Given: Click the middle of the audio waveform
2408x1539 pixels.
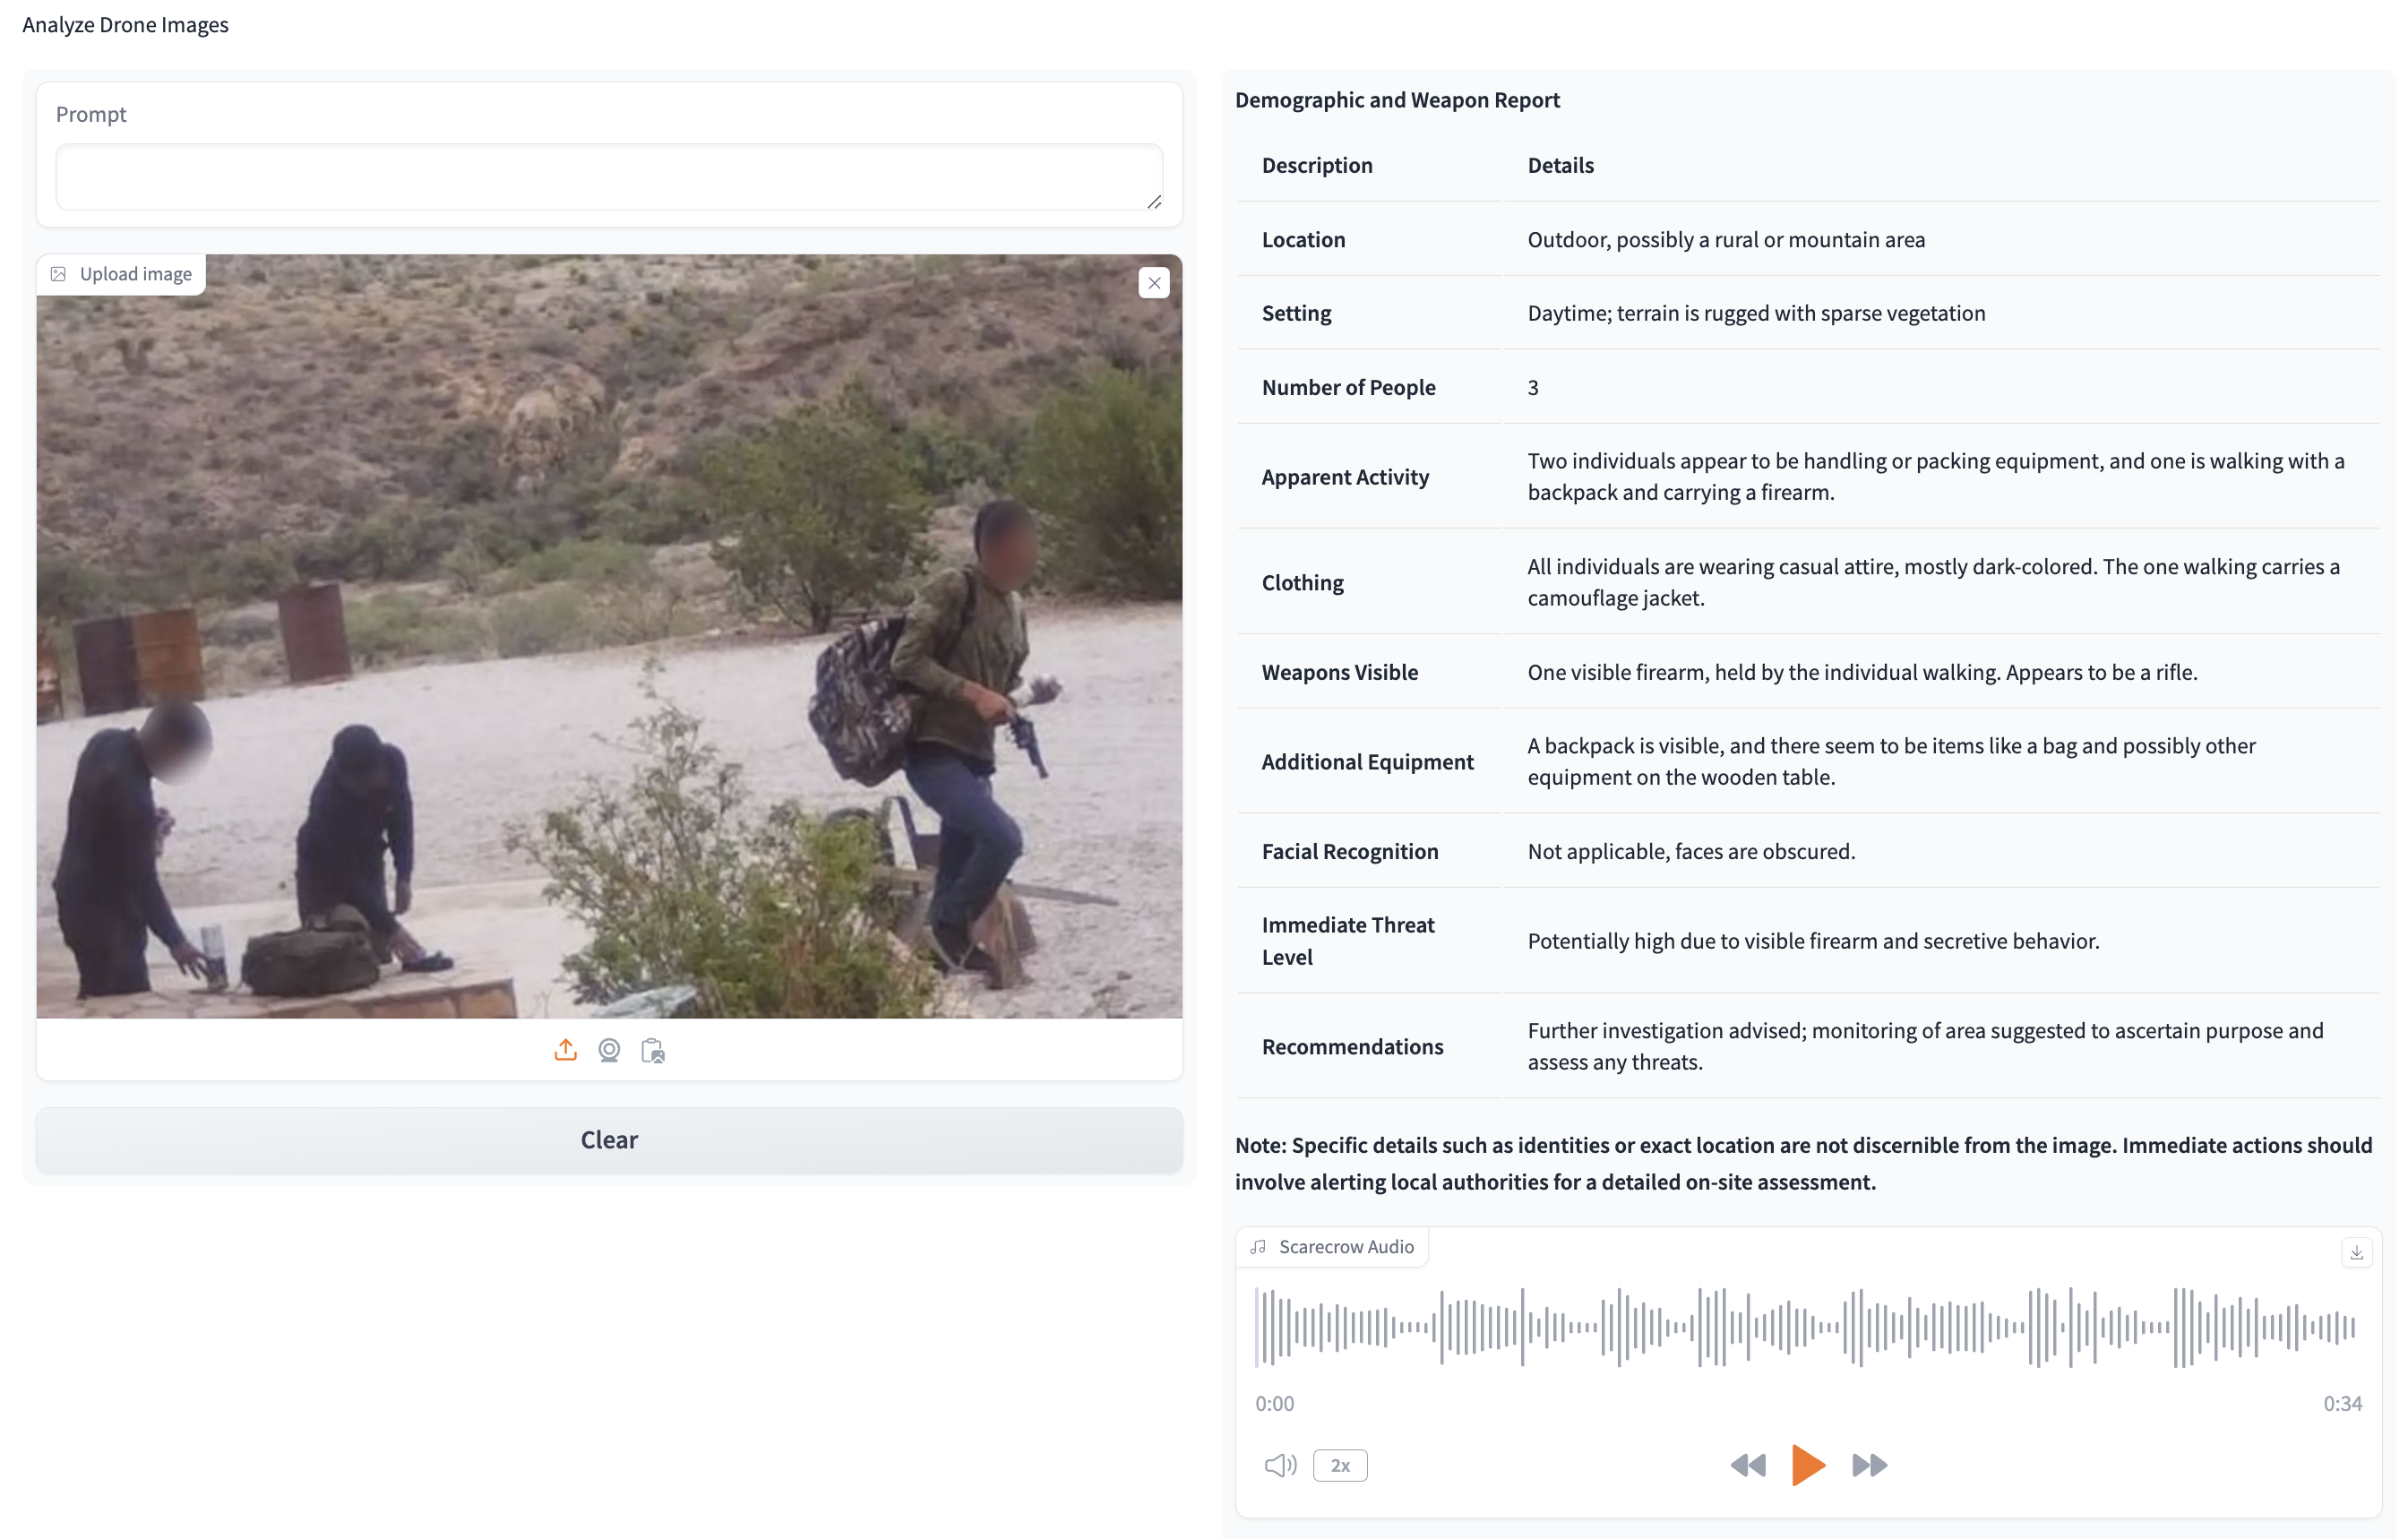Looking at the screenshot, I should (x=1807, y=1327).
